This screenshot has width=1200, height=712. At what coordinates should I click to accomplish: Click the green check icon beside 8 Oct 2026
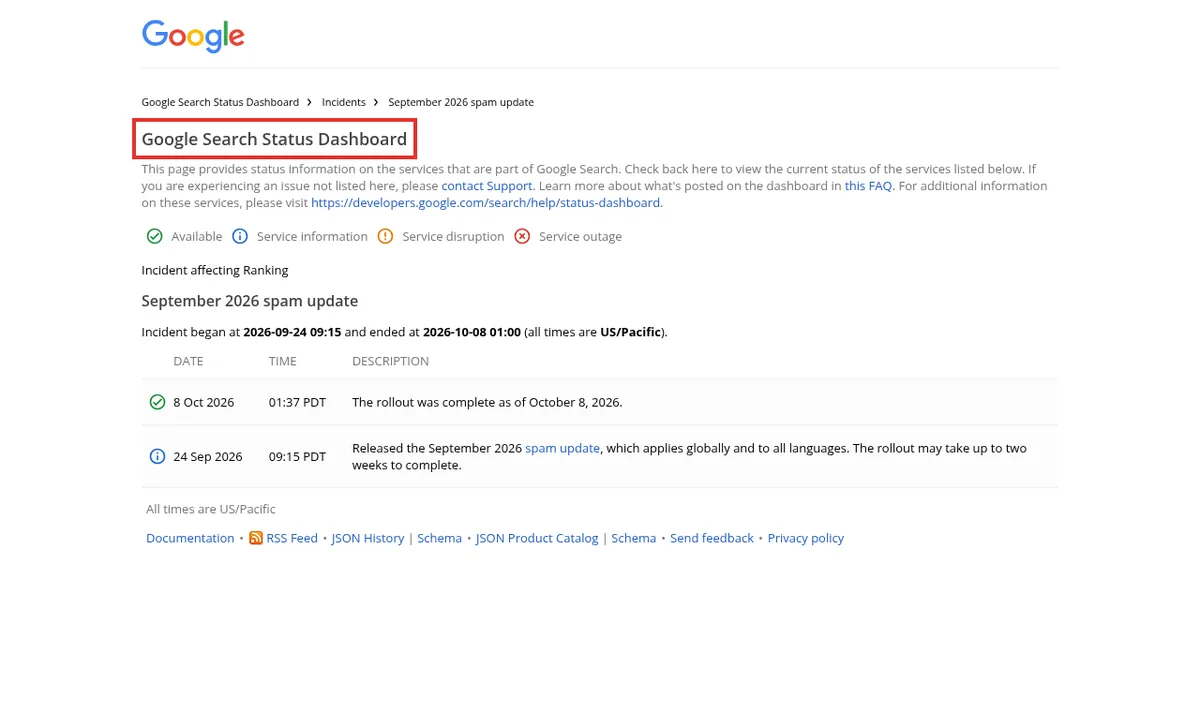[157, 402]
